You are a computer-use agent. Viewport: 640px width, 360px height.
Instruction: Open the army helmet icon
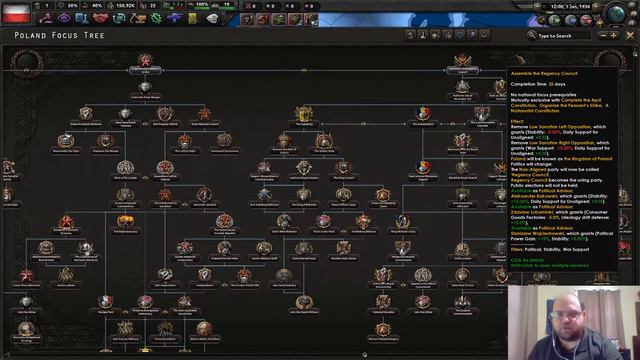coord(212,18)
